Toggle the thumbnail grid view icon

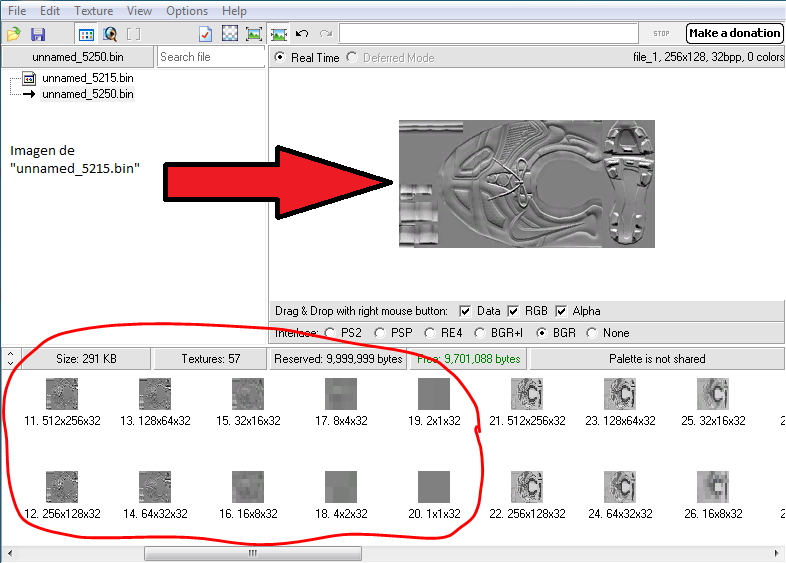[x=87, y=34]
